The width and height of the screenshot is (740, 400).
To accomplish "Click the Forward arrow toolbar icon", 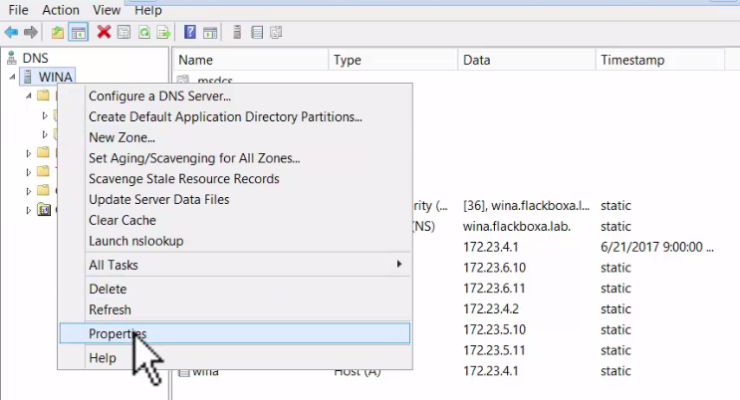I will (x=31, y=33).
